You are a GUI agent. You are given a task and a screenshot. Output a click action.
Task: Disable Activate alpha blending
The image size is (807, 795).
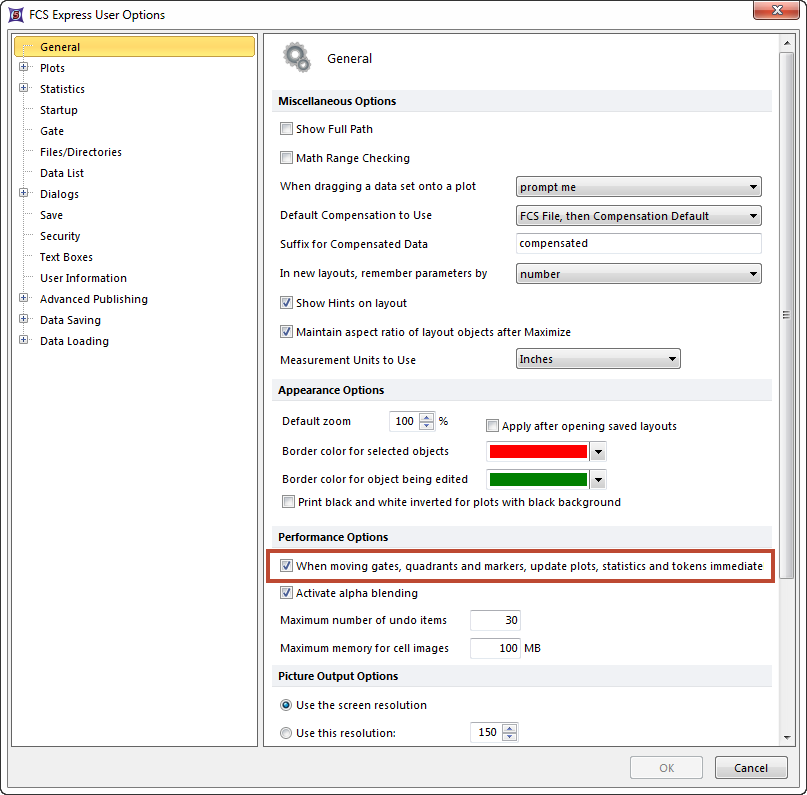point(287,593)
